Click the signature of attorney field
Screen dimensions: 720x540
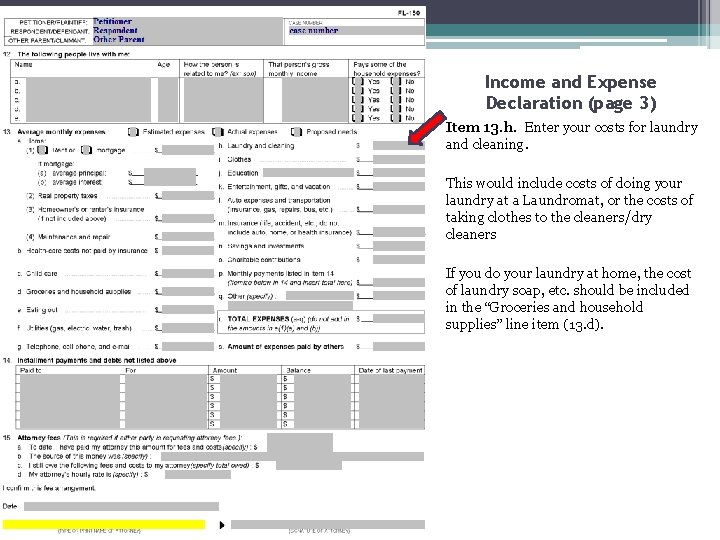pyautogui.click(x=328, y=524)
